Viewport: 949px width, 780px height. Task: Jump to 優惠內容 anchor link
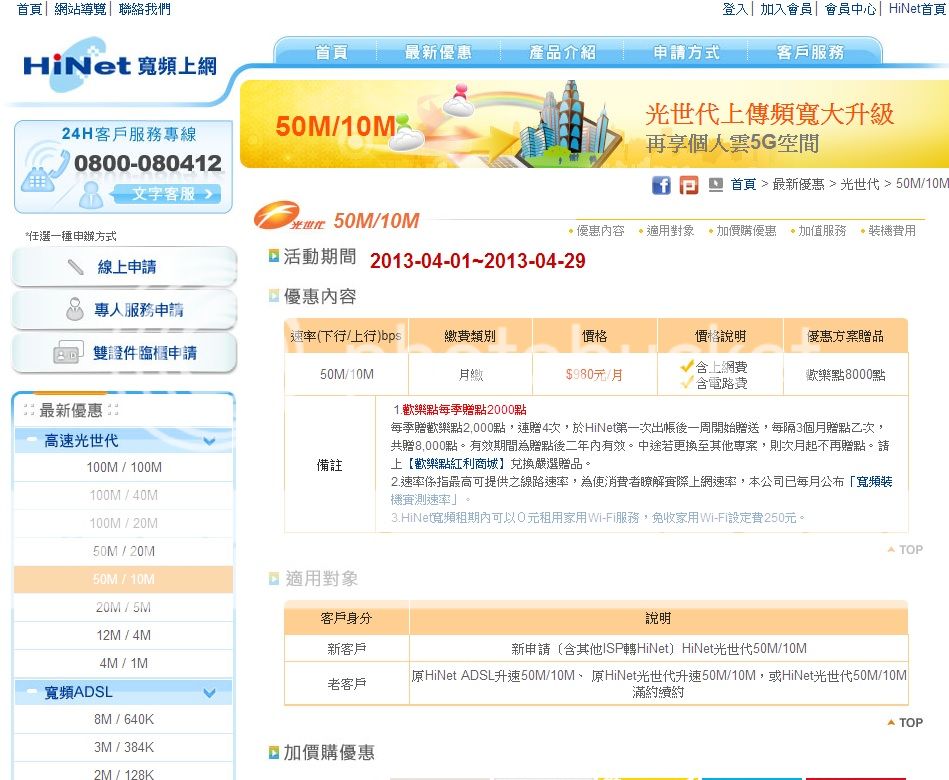coord(600,231)
